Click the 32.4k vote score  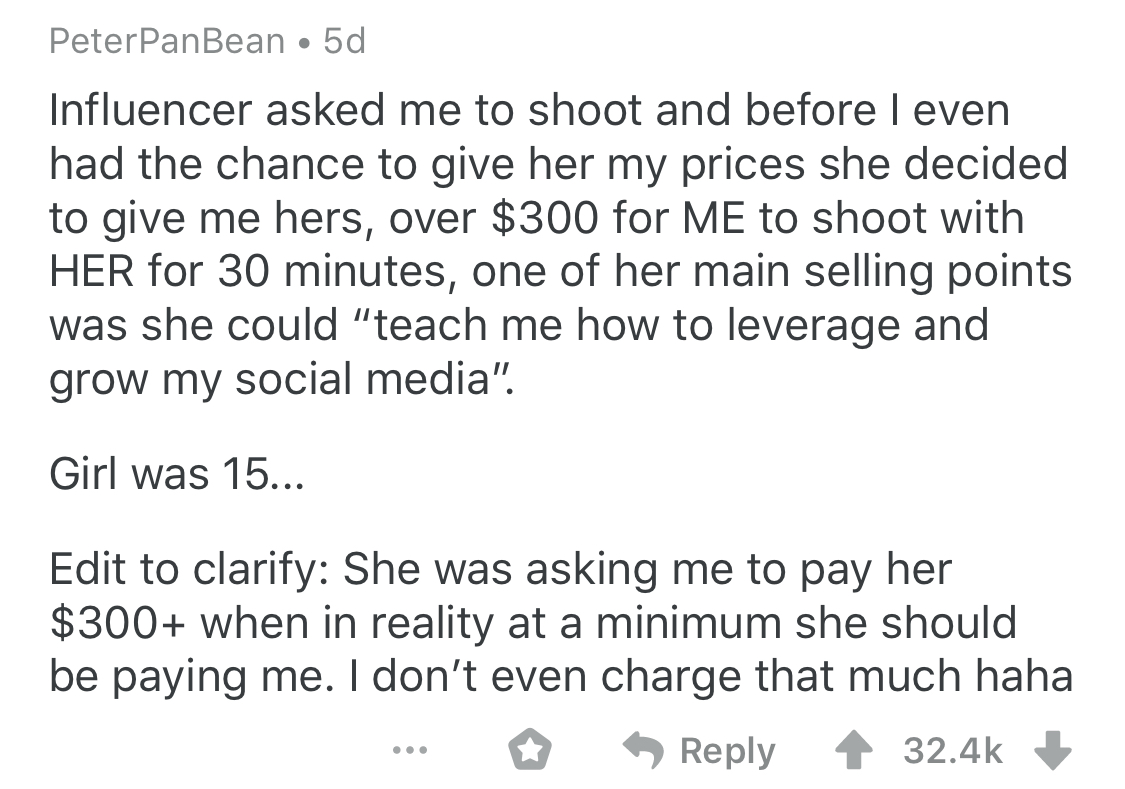[x=952, y=751]
